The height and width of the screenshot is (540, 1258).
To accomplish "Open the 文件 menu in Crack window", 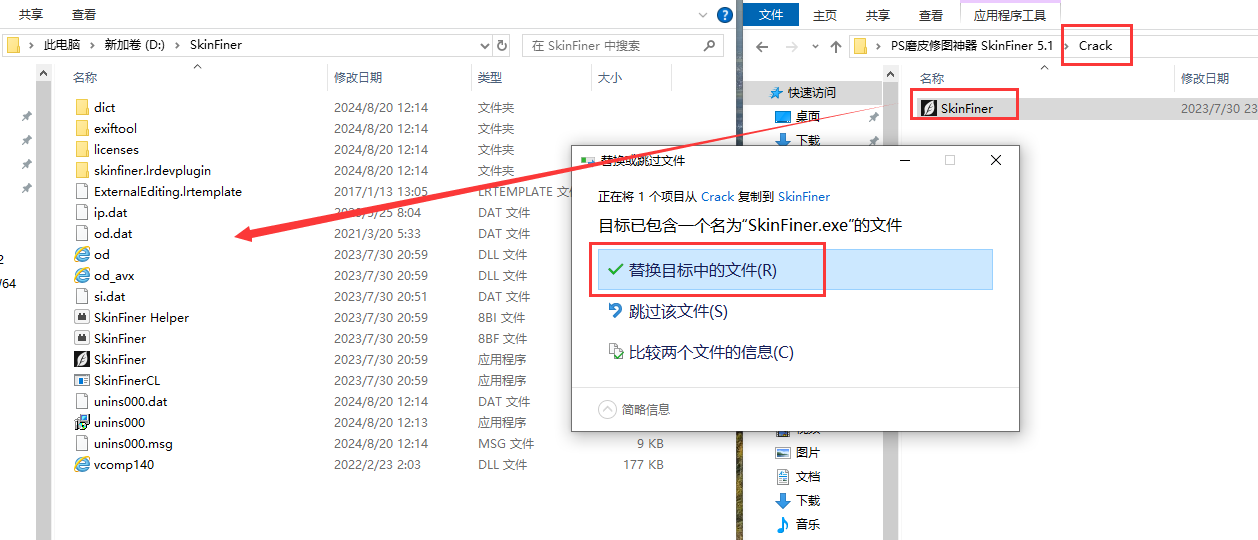I will 772,15.
